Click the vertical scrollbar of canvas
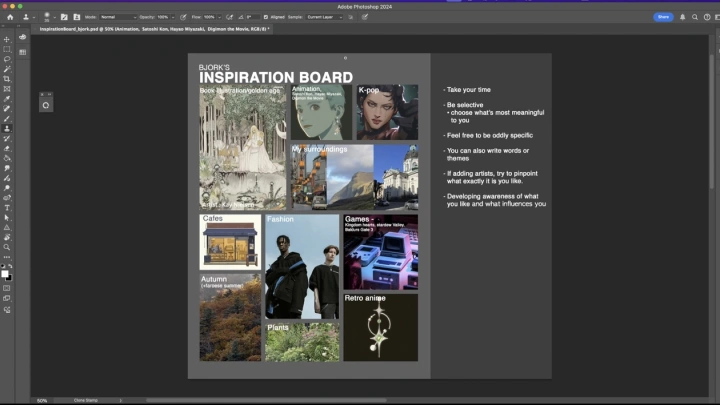Screen dimensions: 720x405 711,122
